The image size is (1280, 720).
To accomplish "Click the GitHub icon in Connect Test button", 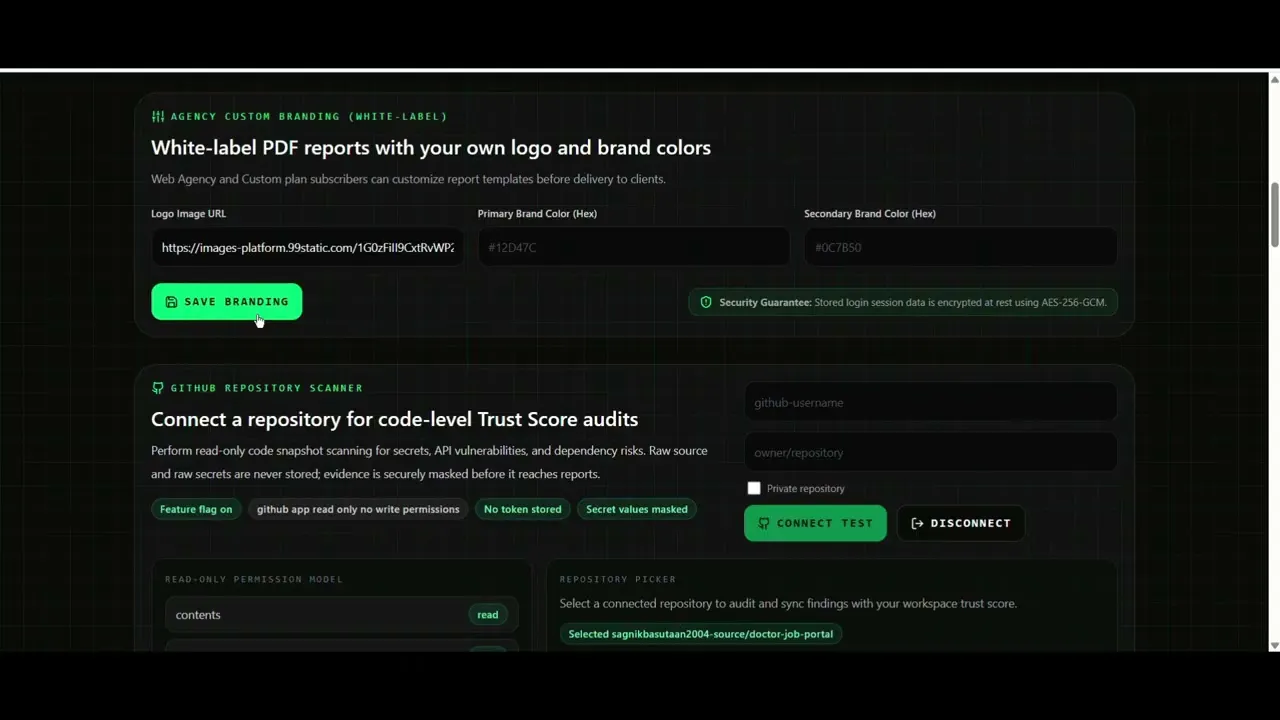I will pos(764,523).
